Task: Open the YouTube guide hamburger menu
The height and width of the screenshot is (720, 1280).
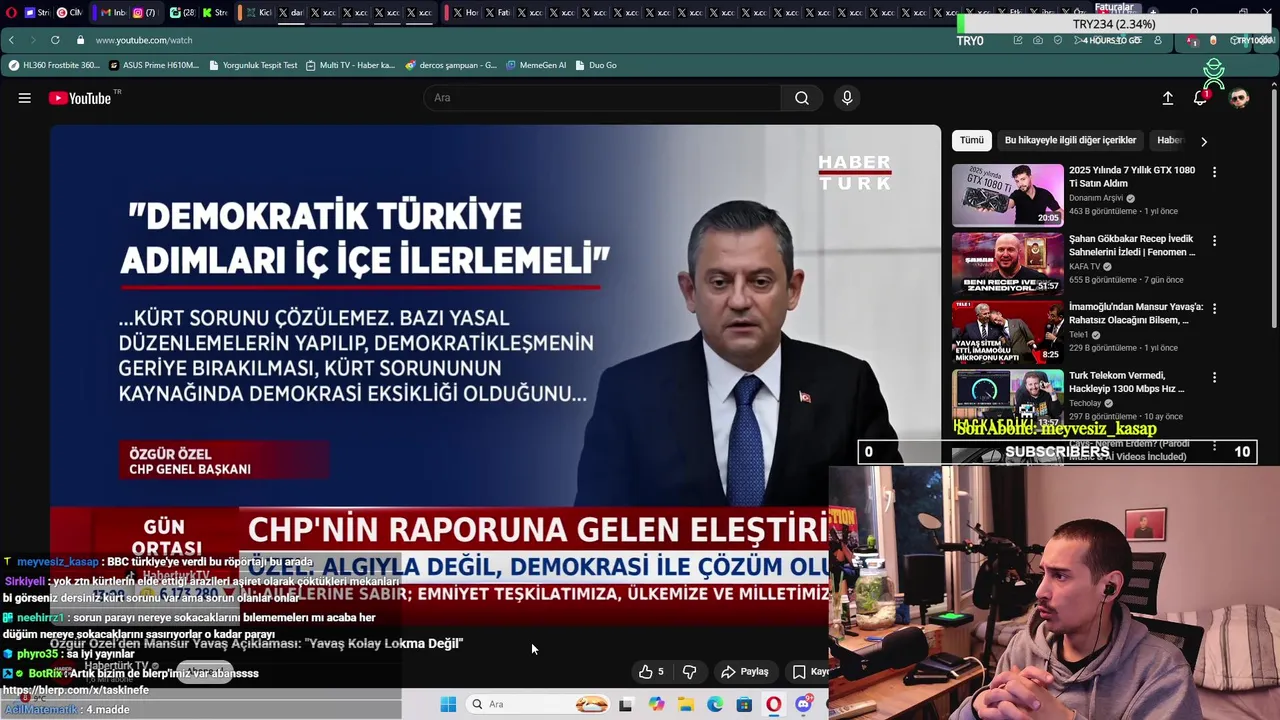Action: pyautogui.click(x=24, y=98)
